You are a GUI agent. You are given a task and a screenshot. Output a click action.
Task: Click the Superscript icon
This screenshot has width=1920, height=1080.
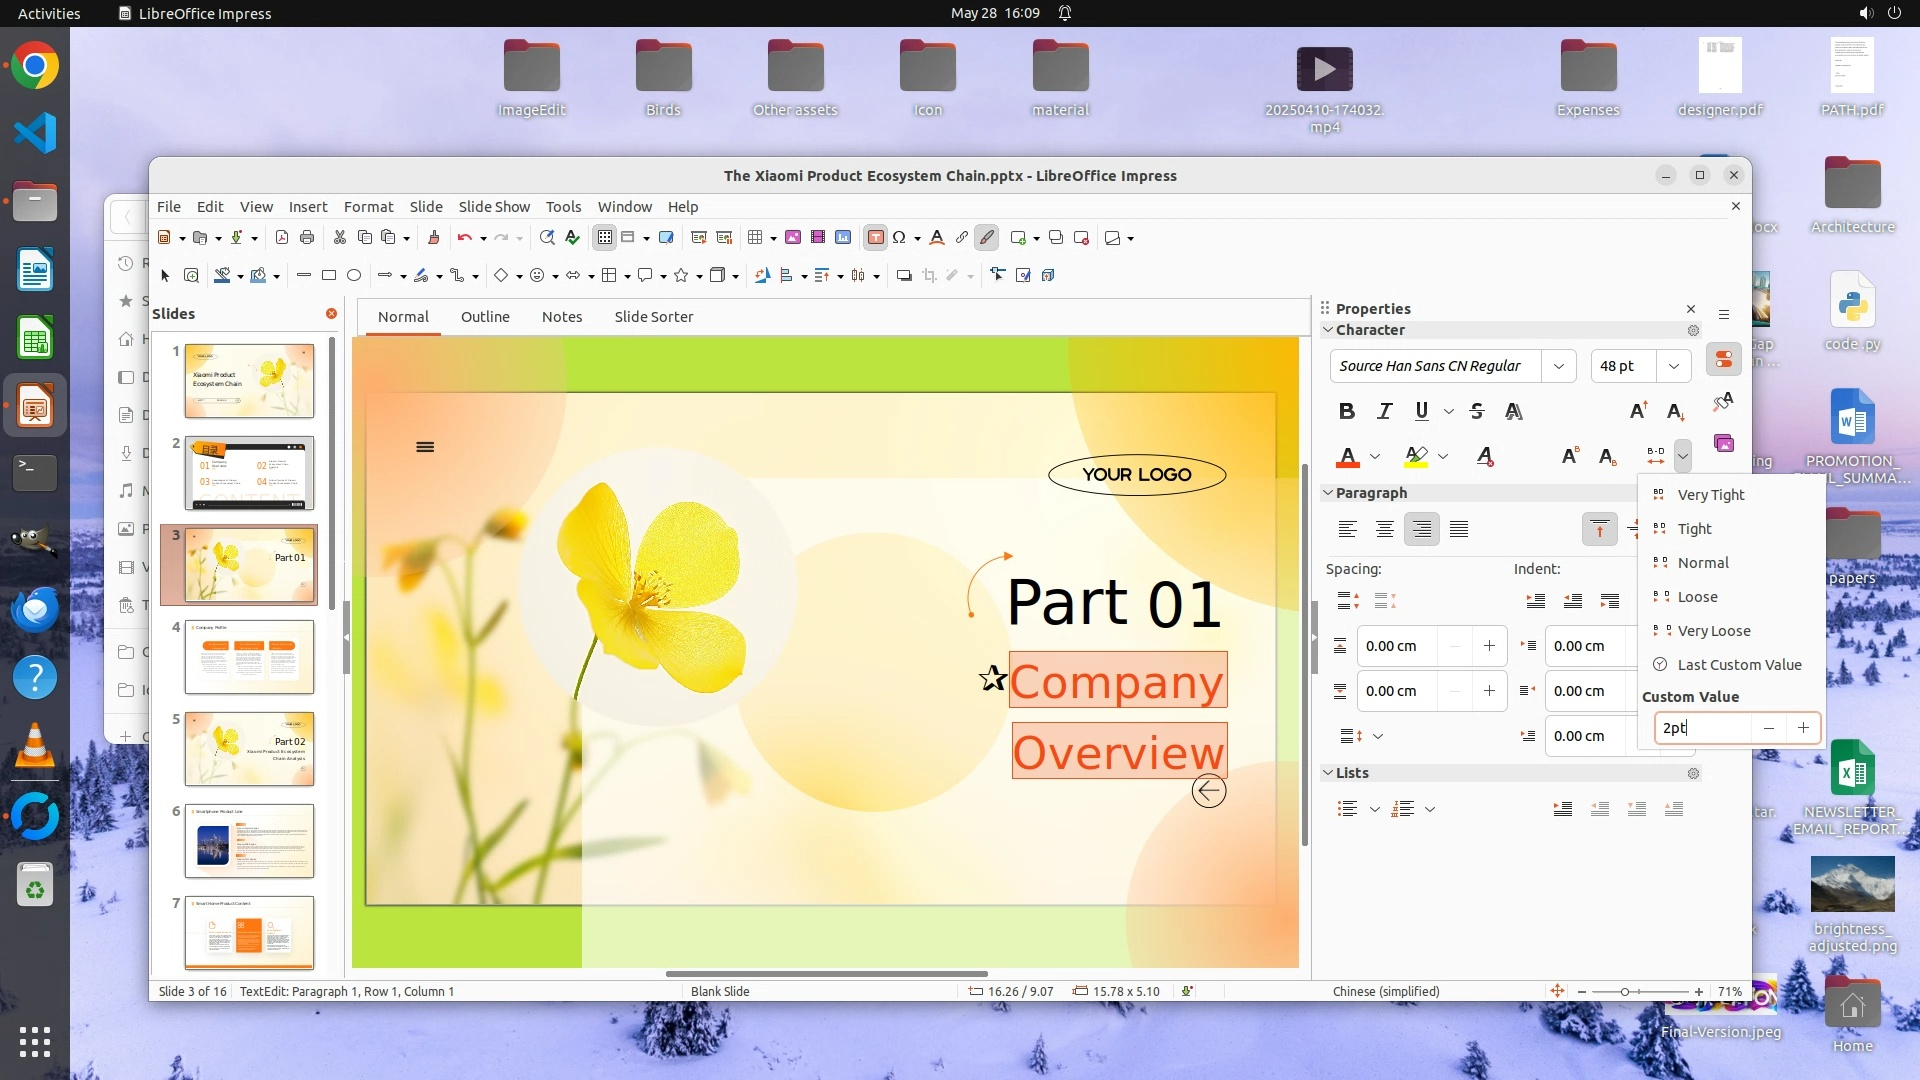coord(1570,456)
